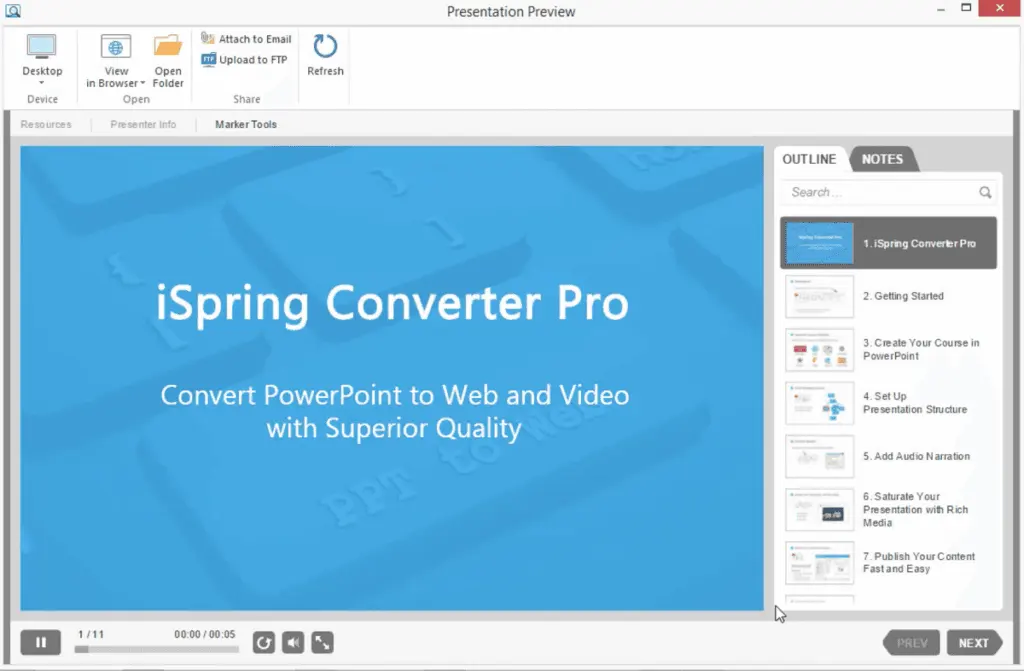Maximize the Presentation Preview window
Screen dimensions: 1024x671
coord(967,8)
